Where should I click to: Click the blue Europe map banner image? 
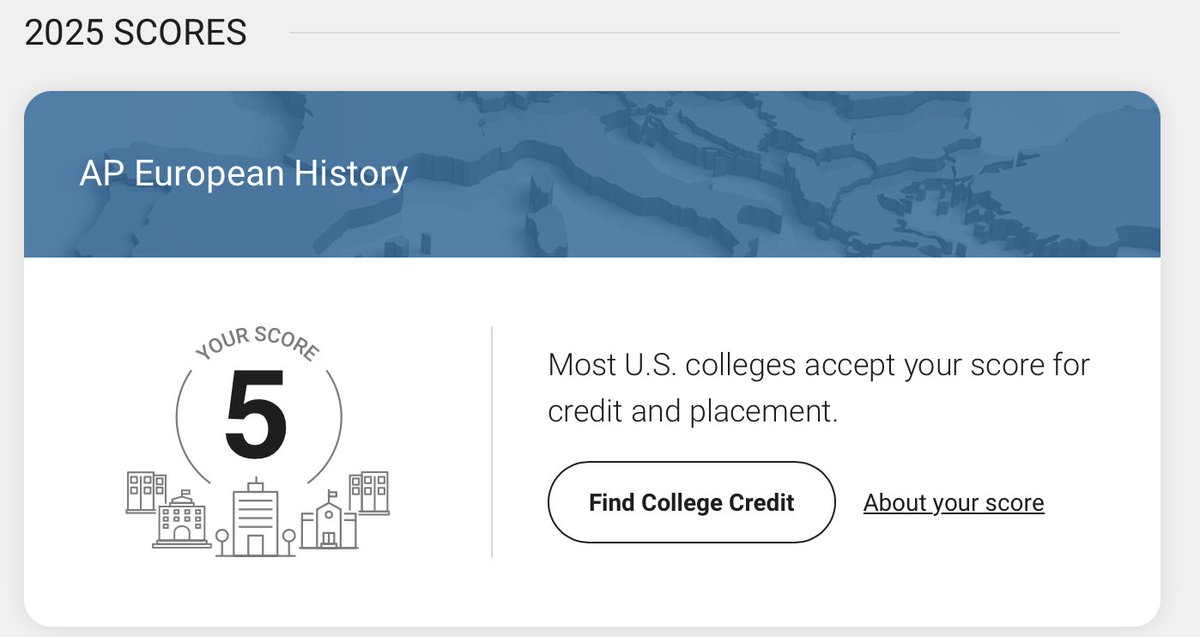pyautogui.click(x=592, y=174)
